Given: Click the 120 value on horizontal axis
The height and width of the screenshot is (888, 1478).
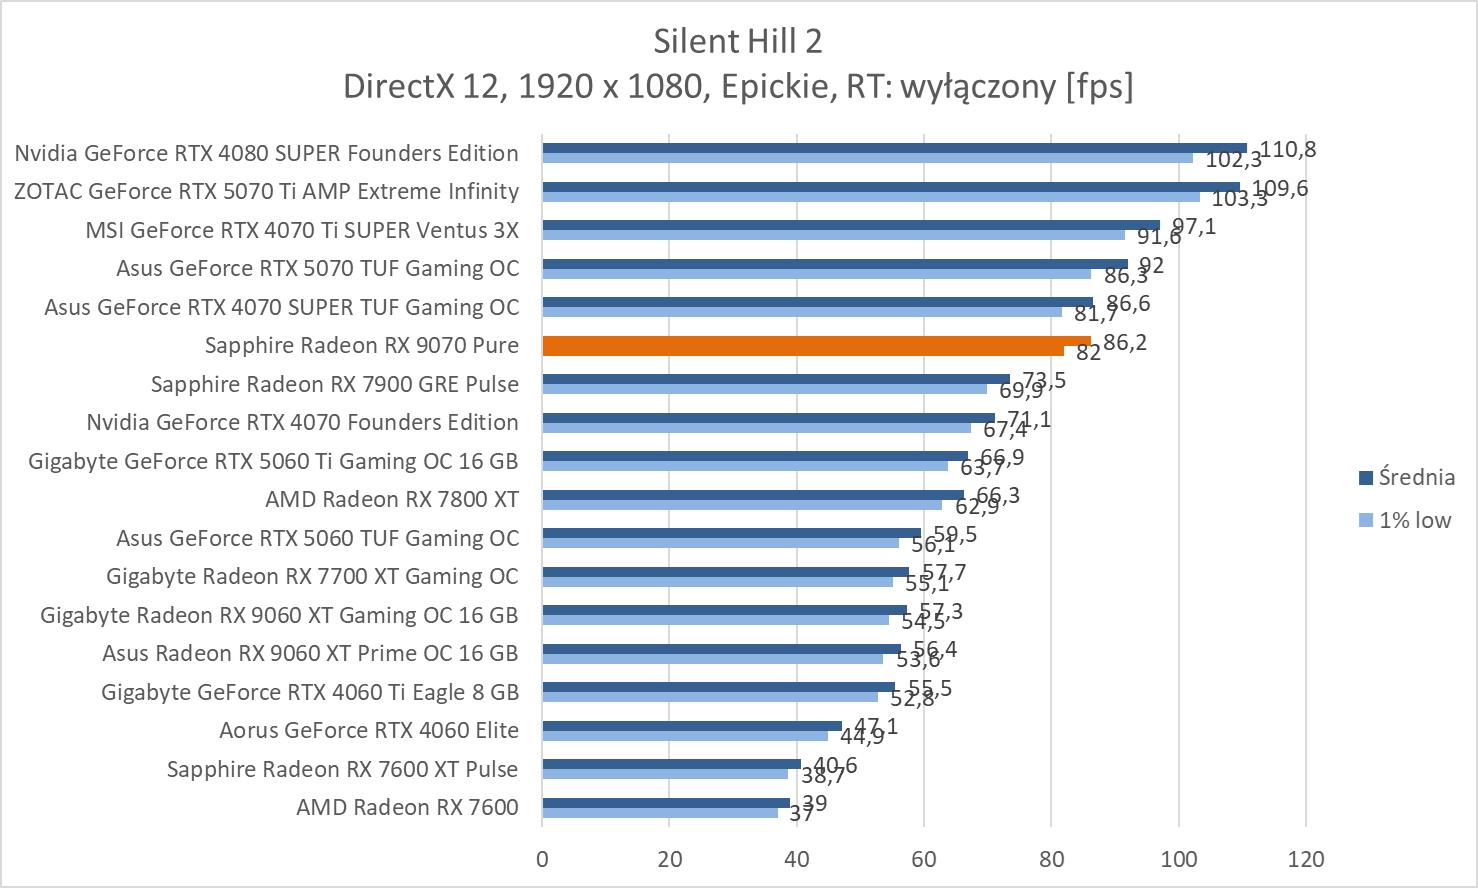Looking at the screenshot, I should click(x=1306, y=859).
